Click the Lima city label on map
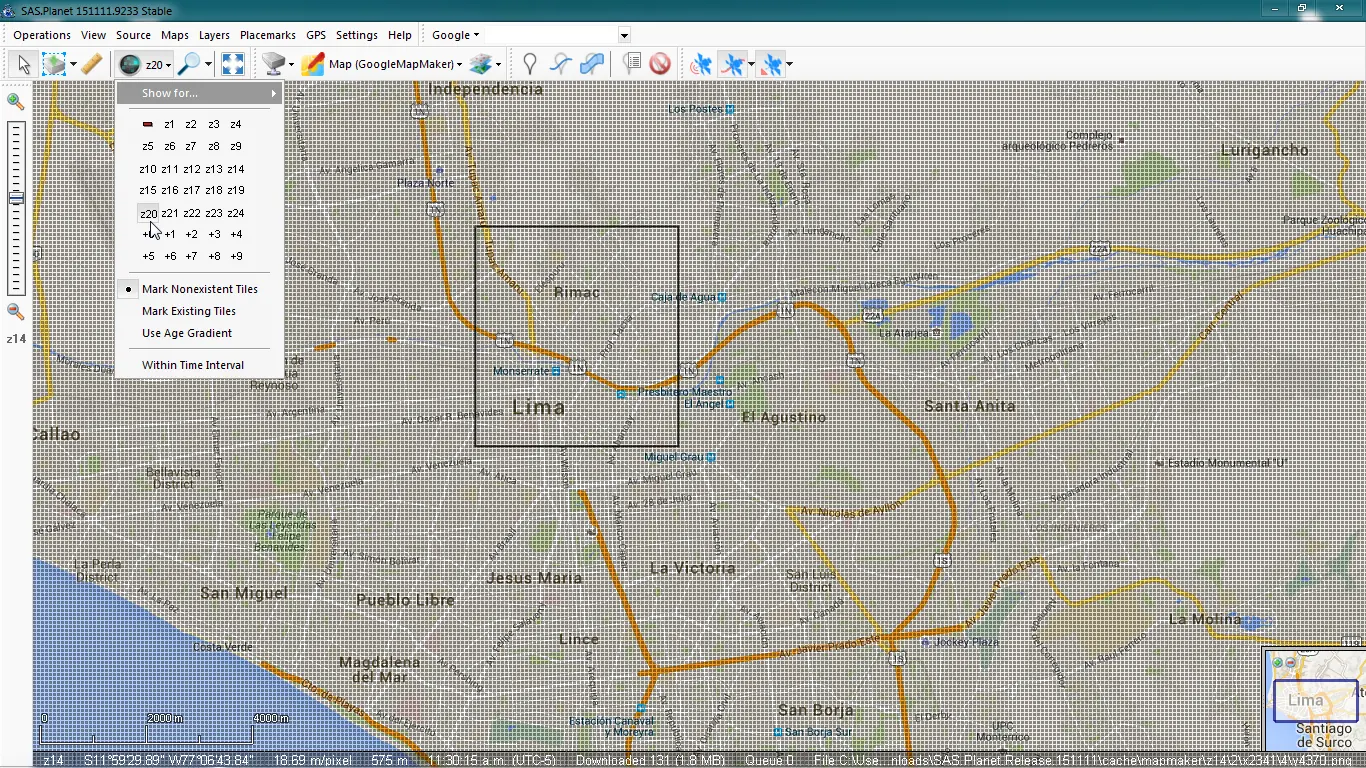 point(539,407)
